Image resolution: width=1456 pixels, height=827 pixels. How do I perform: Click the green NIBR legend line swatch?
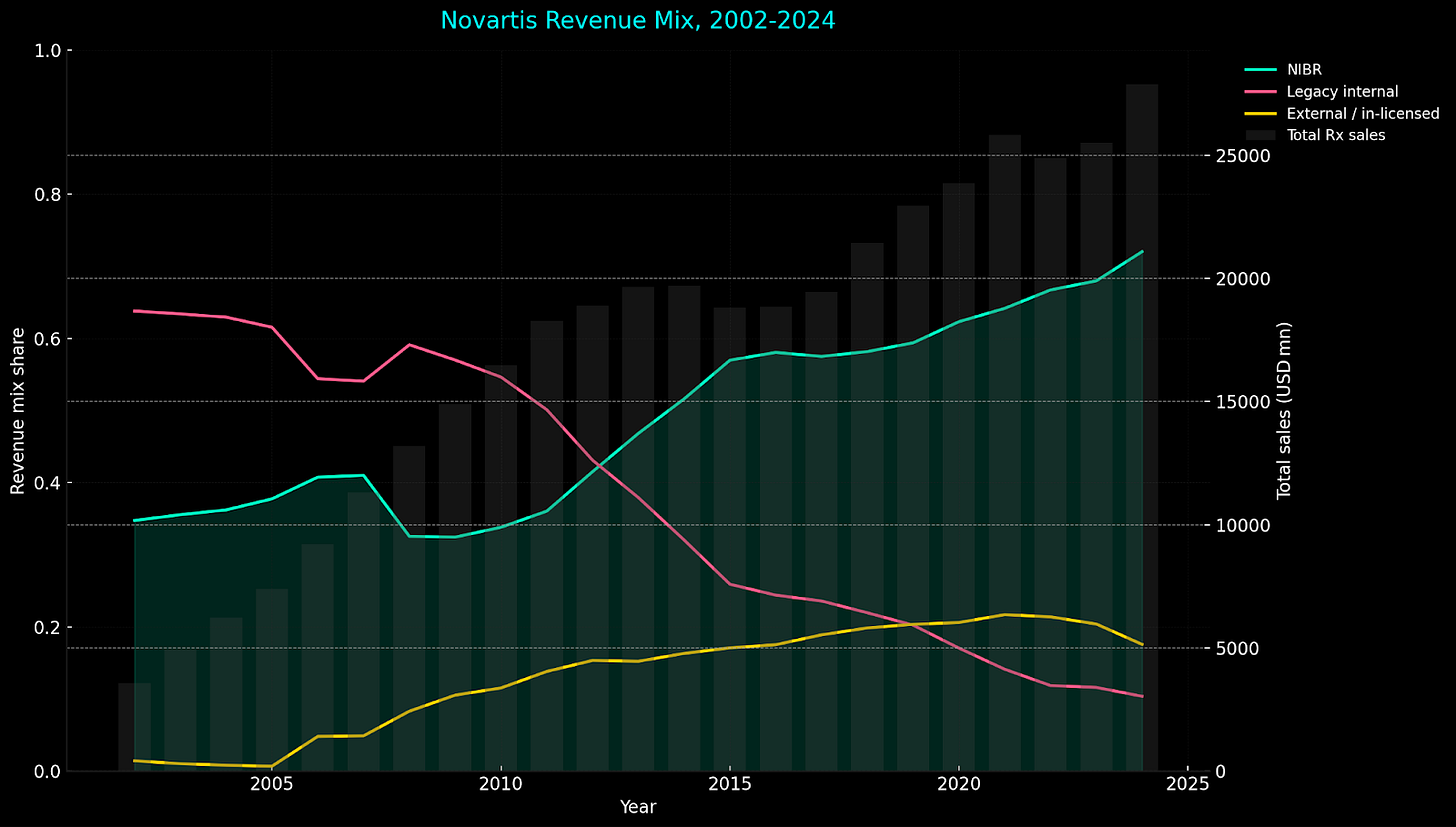pyautogui.click(x=1260, y=69)
